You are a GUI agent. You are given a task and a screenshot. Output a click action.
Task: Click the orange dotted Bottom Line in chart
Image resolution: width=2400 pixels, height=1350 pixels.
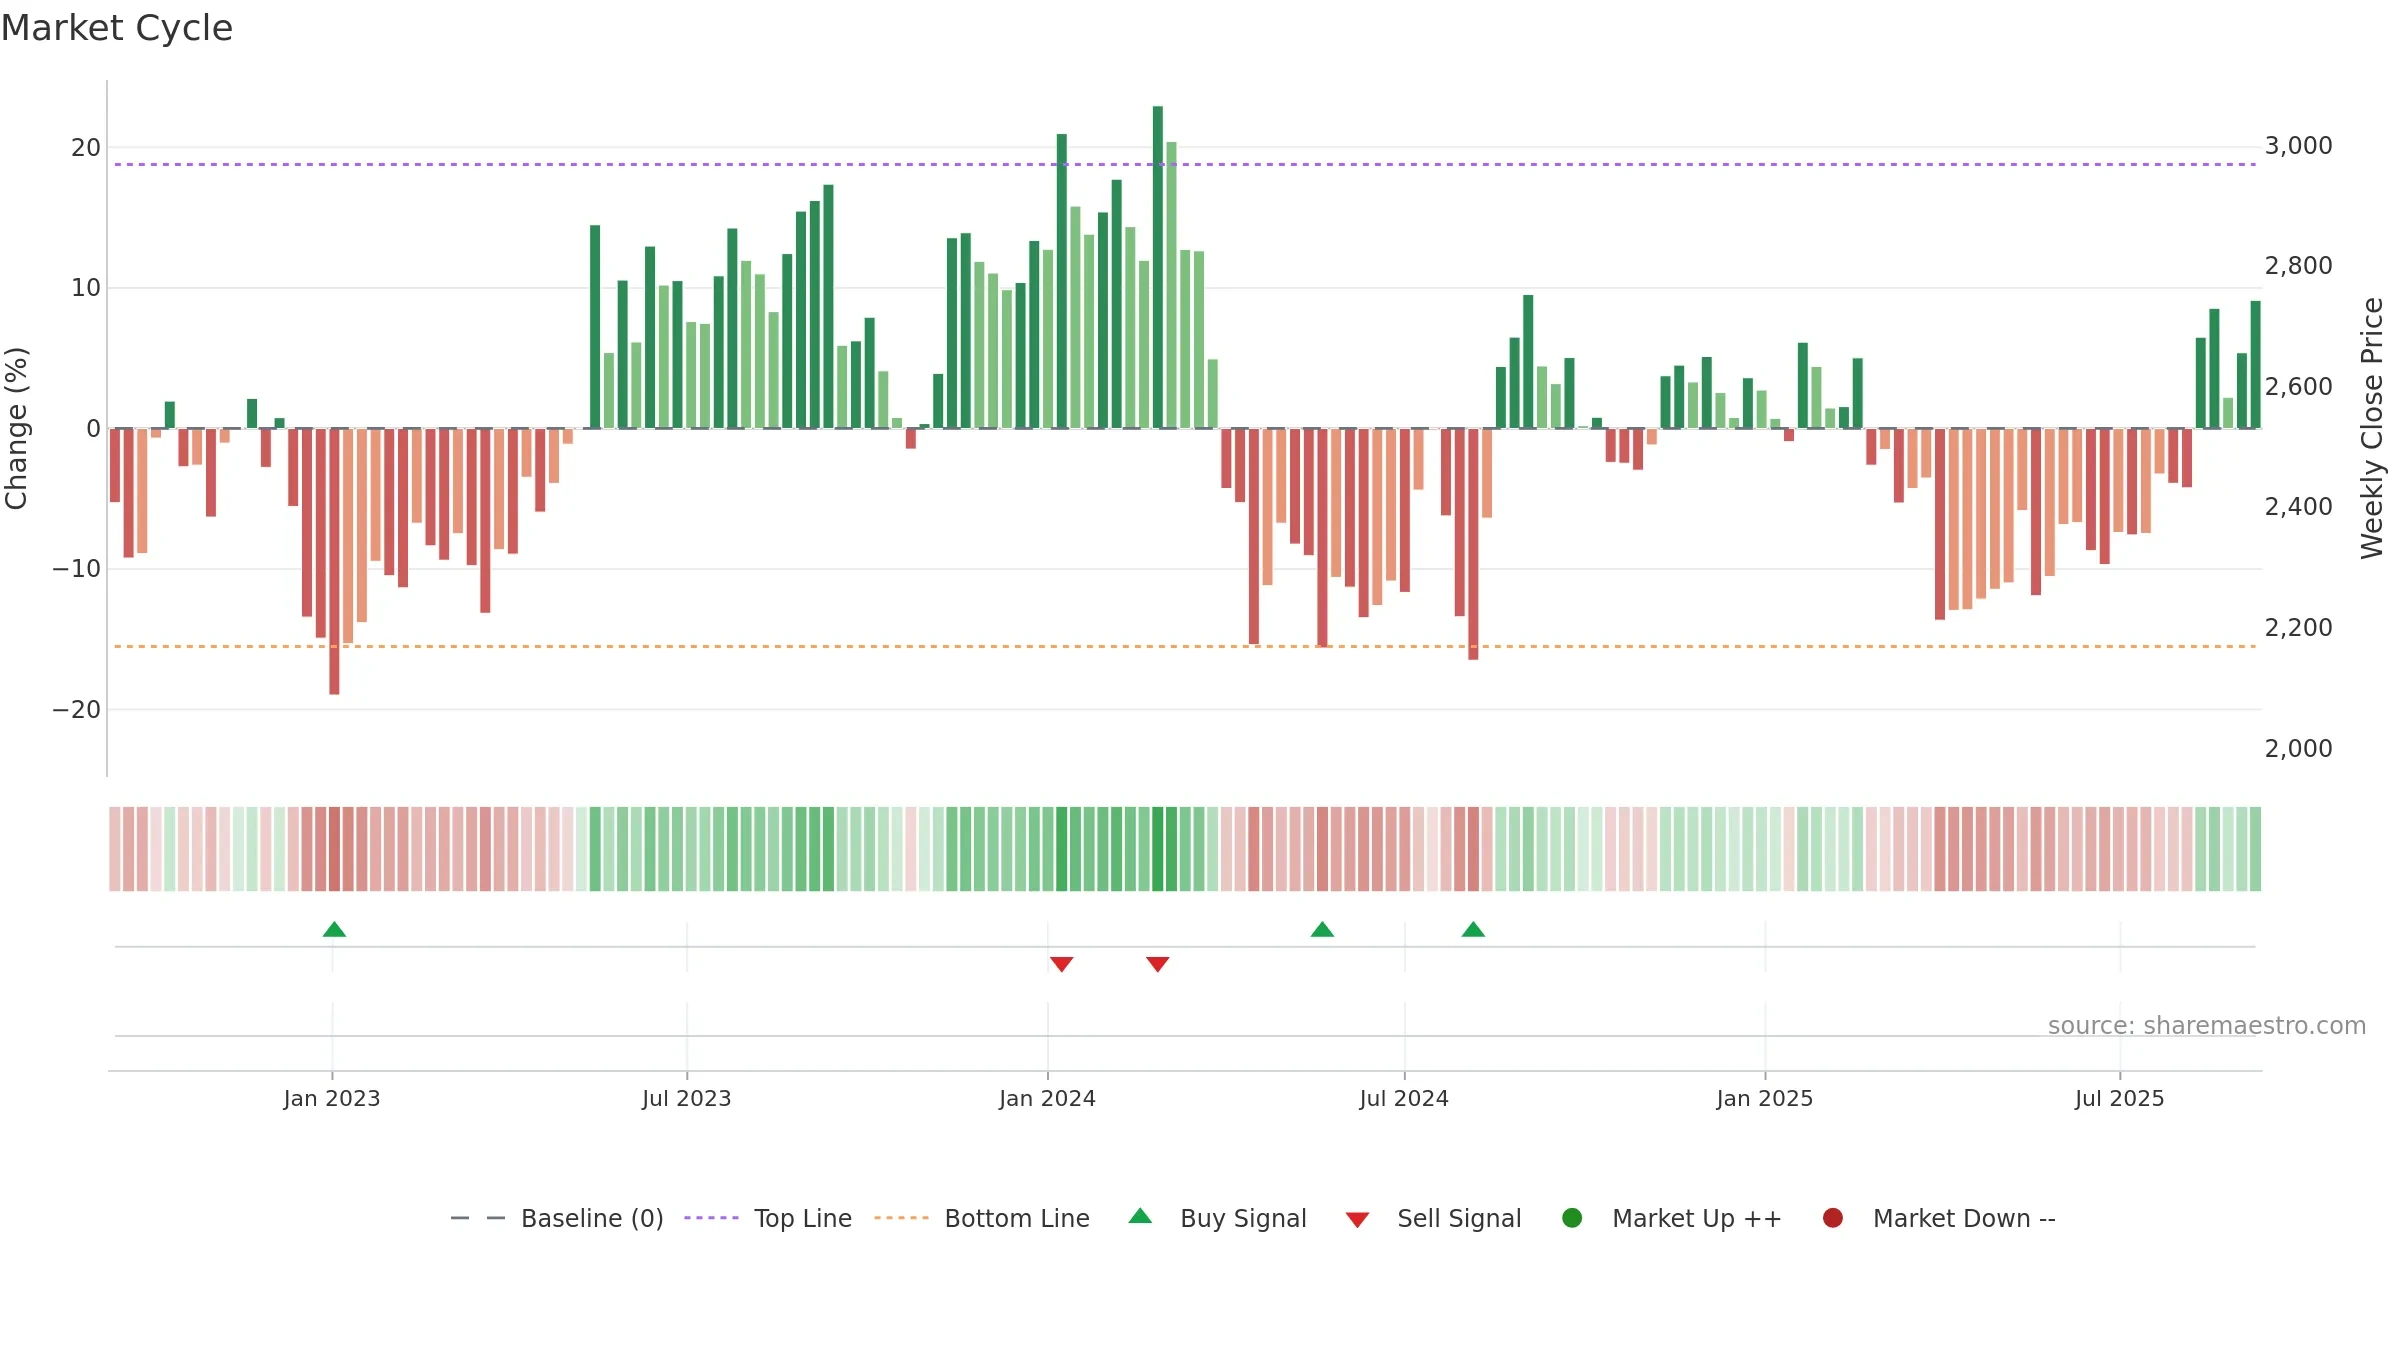(x=1185, y=646)
